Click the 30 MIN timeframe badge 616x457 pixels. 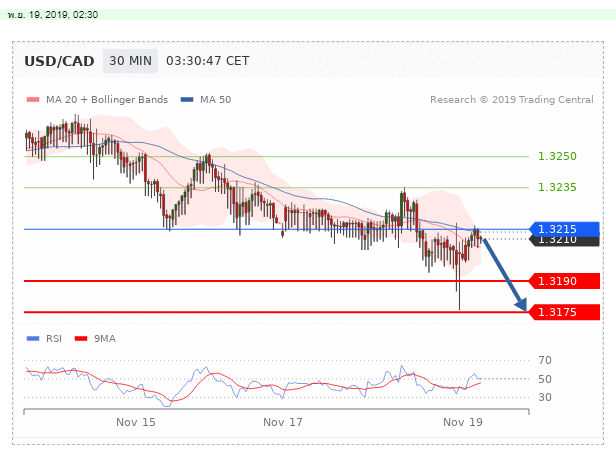(130, 61)
